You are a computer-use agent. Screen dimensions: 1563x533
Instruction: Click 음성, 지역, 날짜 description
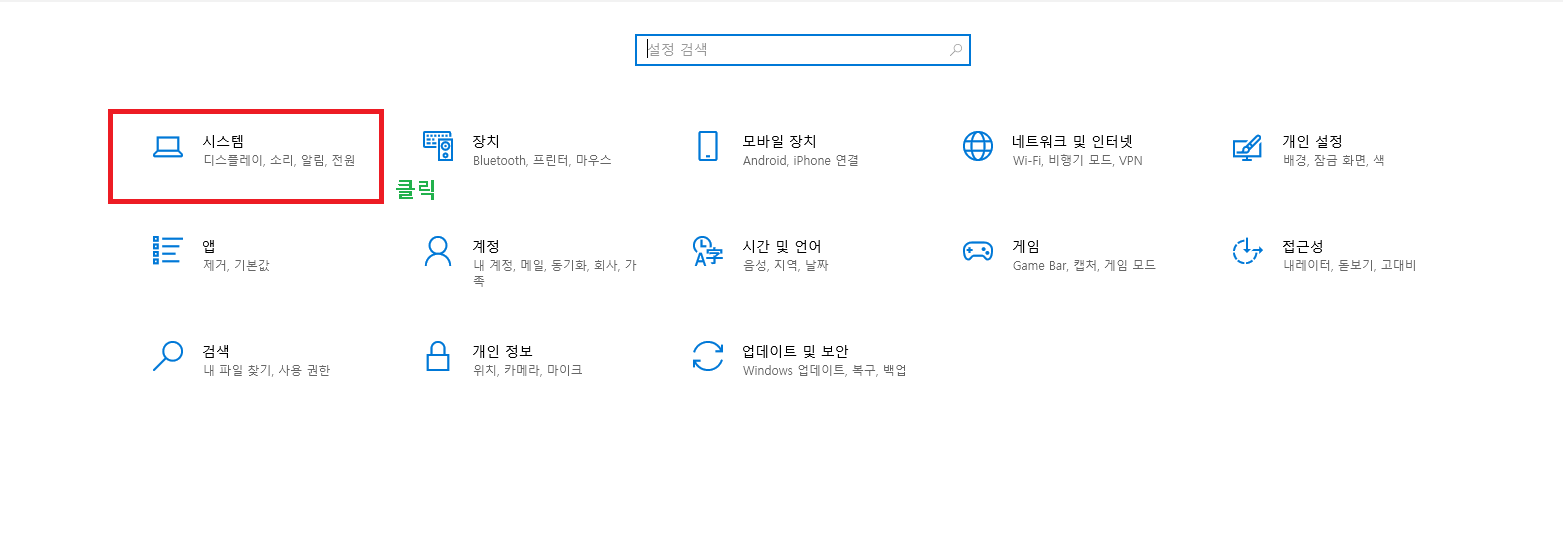[x=785, y=266]
